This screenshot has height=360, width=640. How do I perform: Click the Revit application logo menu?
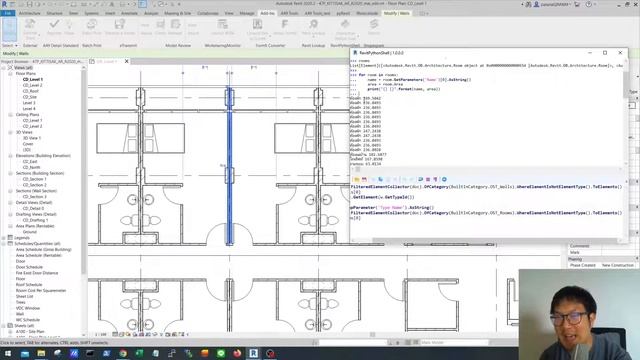click(x=4, y=4)
